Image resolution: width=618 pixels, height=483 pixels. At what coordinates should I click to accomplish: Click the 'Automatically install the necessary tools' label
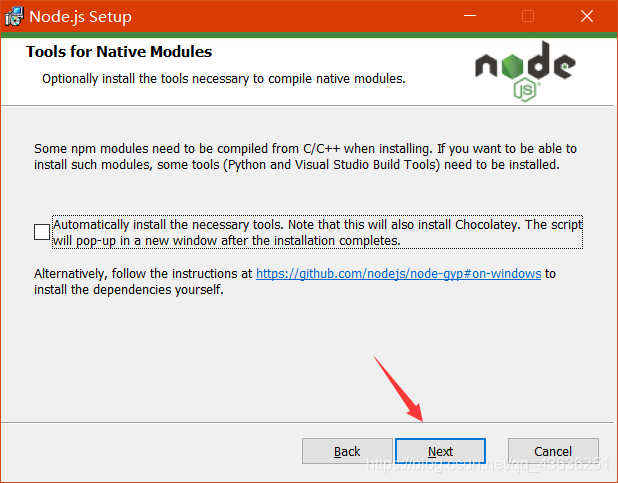[317, 232]
